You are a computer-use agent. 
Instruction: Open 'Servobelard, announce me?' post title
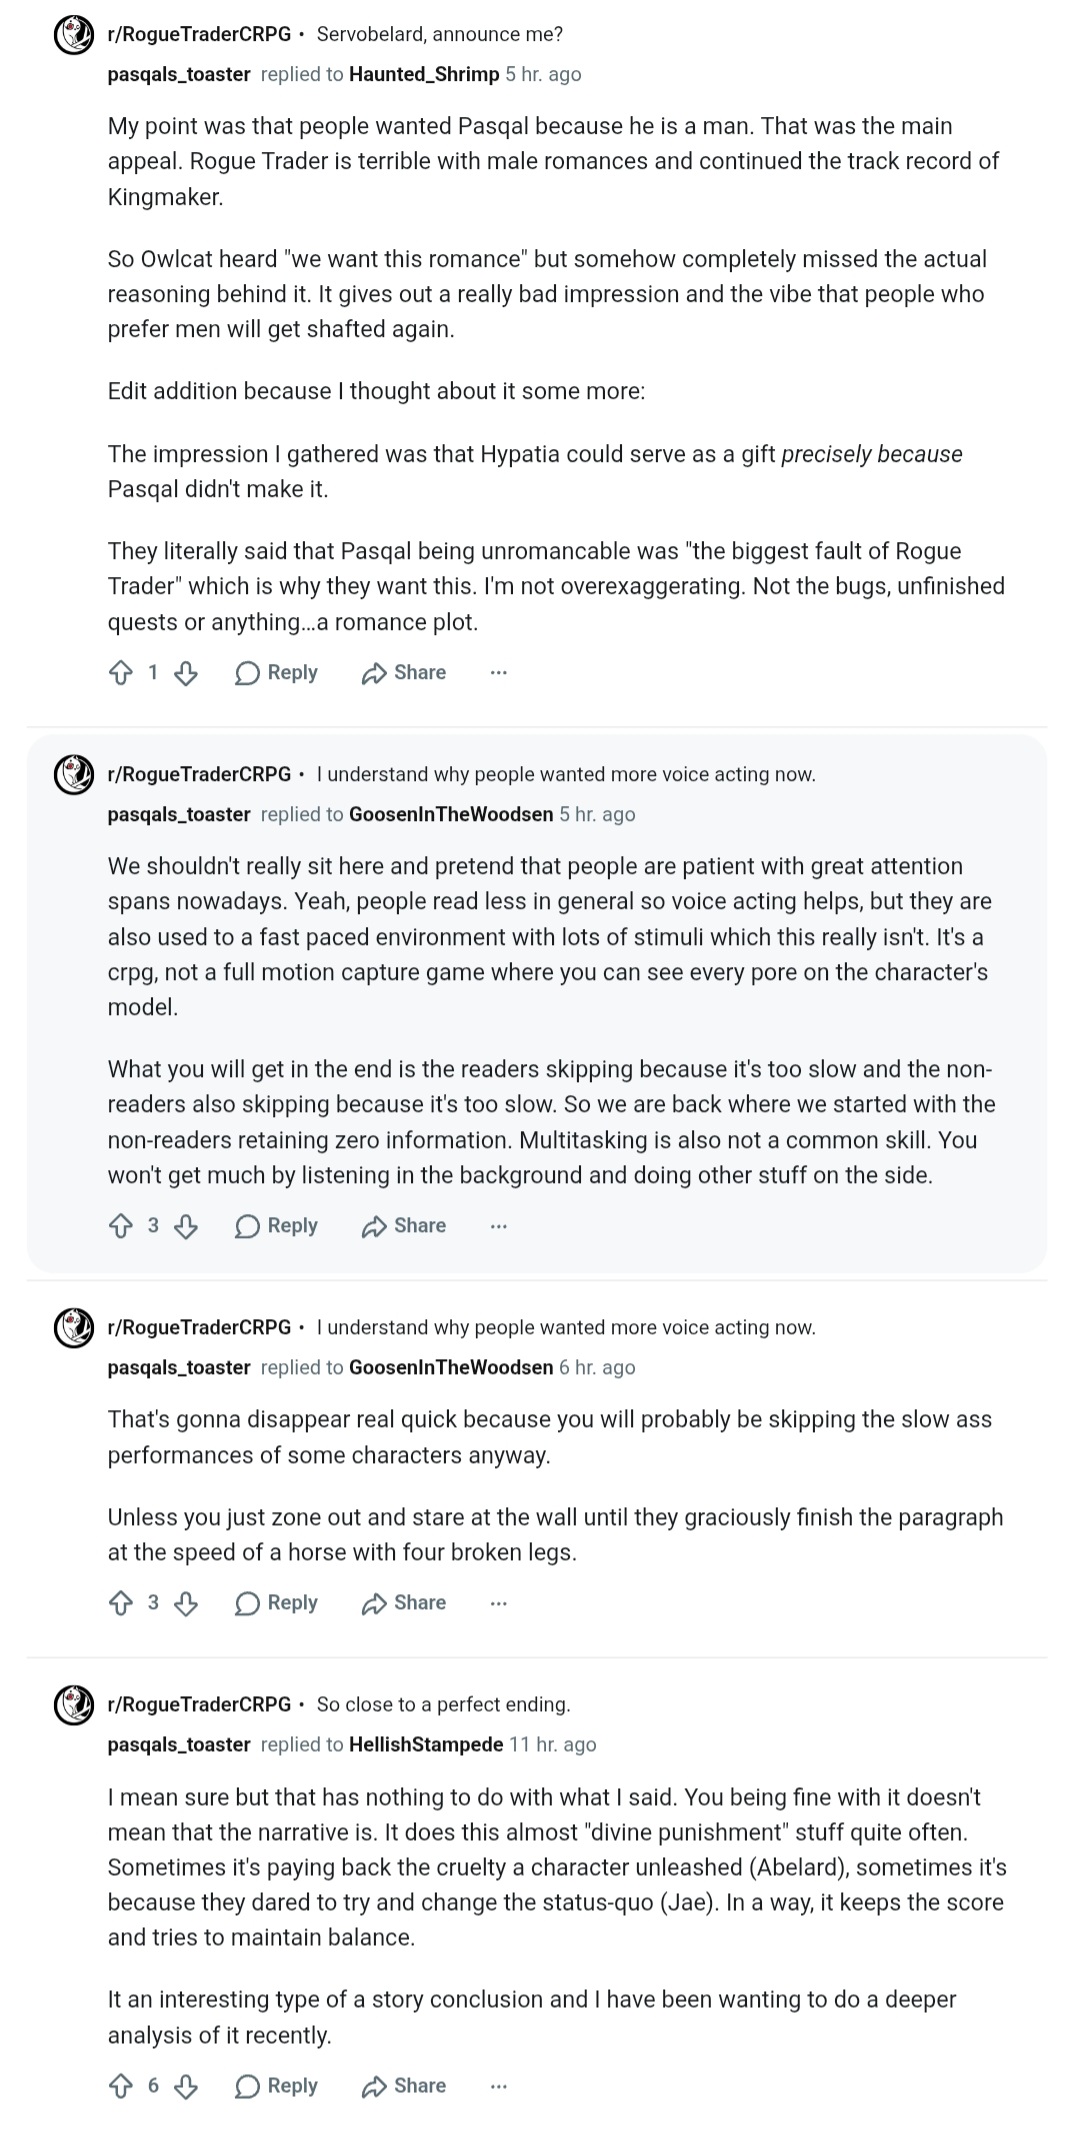(440, 35)
